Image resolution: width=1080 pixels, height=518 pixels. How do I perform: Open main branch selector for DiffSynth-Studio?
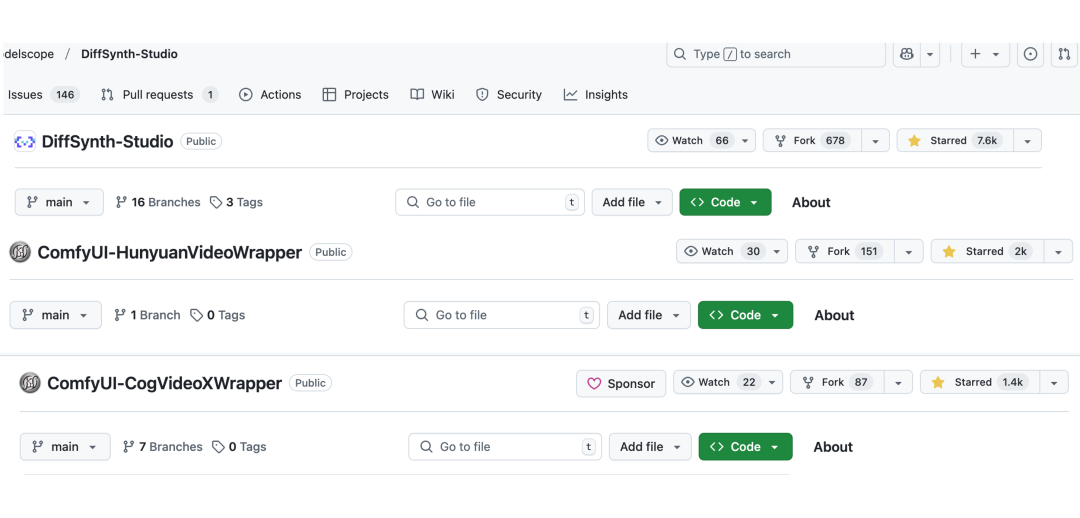click(x=59, y=203)
